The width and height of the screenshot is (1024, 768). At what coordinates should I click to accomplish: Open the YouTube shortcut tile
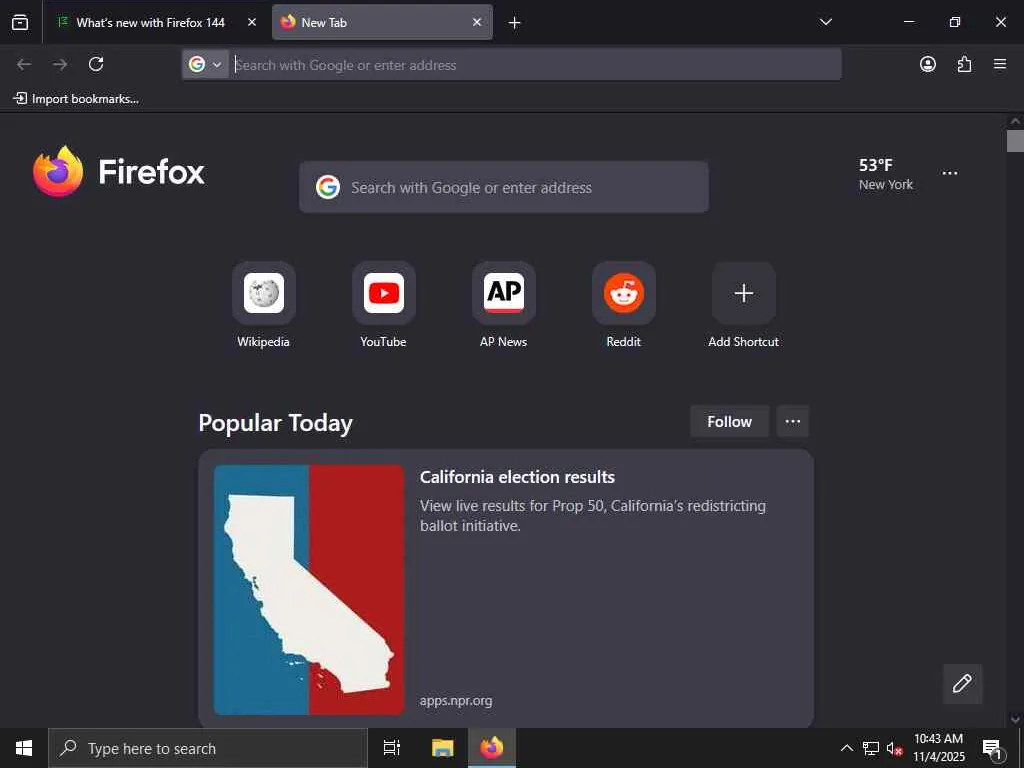tap(384, 293)
